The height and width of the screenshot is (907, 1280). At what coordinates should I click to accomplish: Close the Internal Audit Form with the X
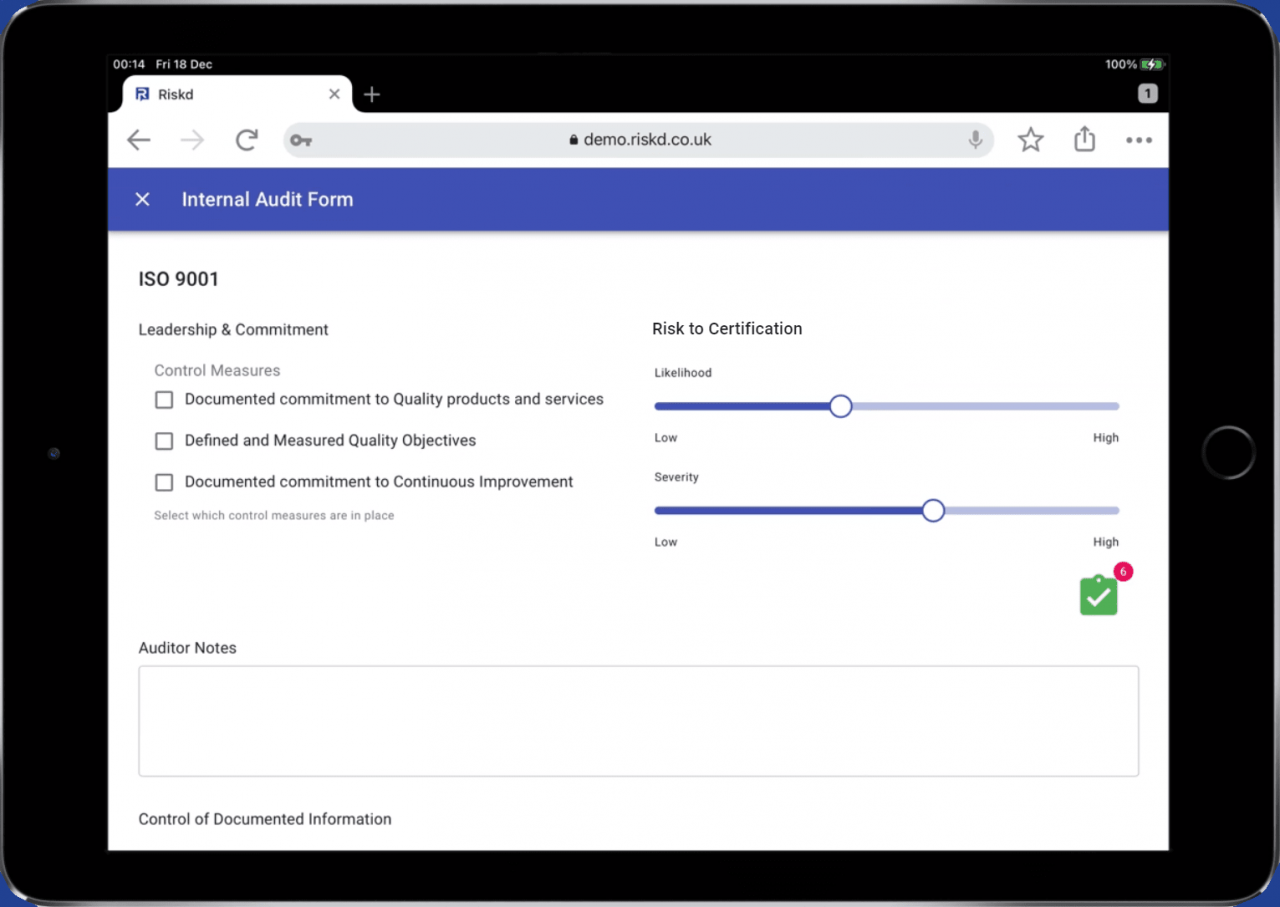coord(141,199)
